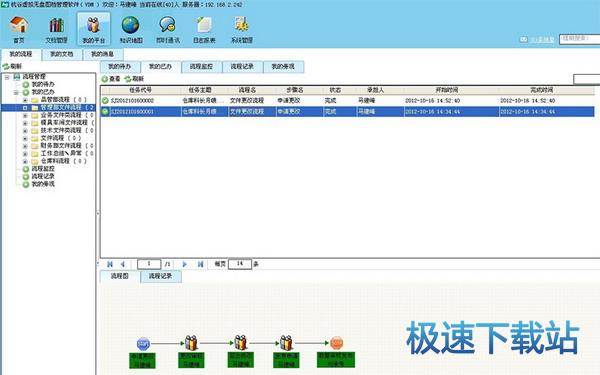
Task: Expand the 模具车间文件流程 folder node
Action: pyautogui.click(x=25, y=123)
